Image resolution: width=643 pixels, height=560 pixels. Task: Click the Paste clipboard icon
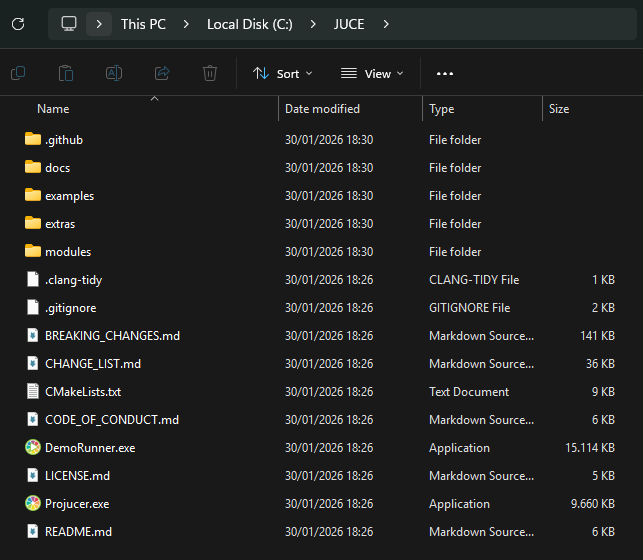[x=66, y=73]
